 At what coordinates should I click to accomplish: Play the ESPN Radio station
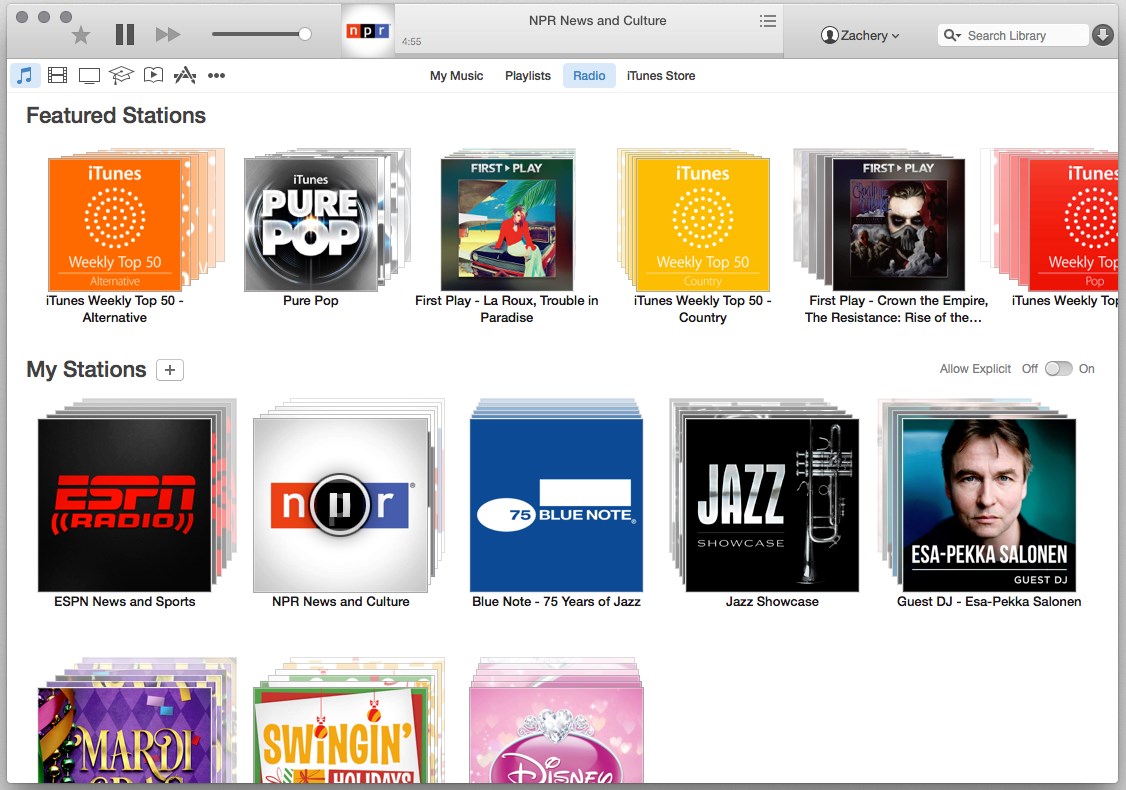(x=125, y=505)
